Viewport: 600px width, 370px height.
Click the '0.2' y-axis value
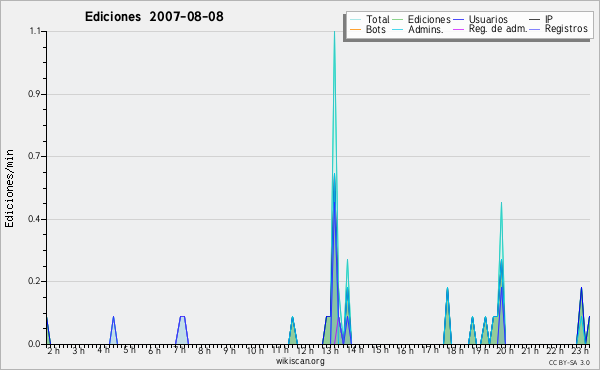[34, 281]
